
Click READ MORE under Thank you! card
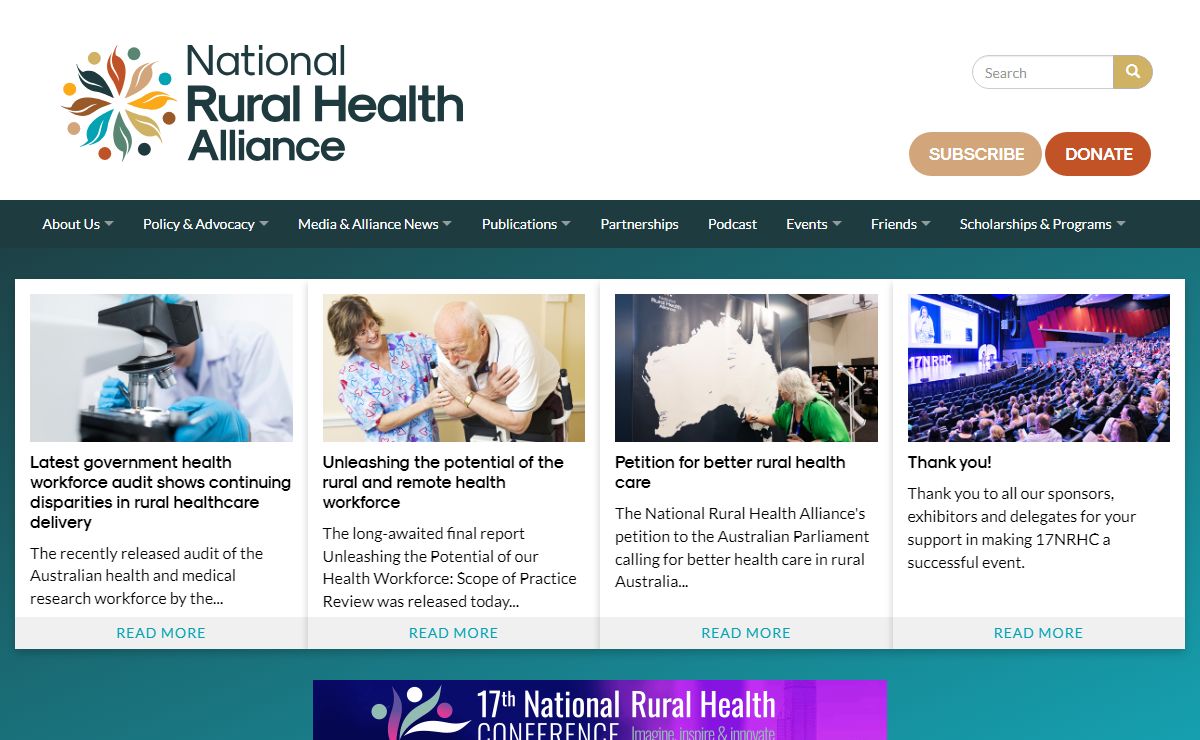point(1039,633)
